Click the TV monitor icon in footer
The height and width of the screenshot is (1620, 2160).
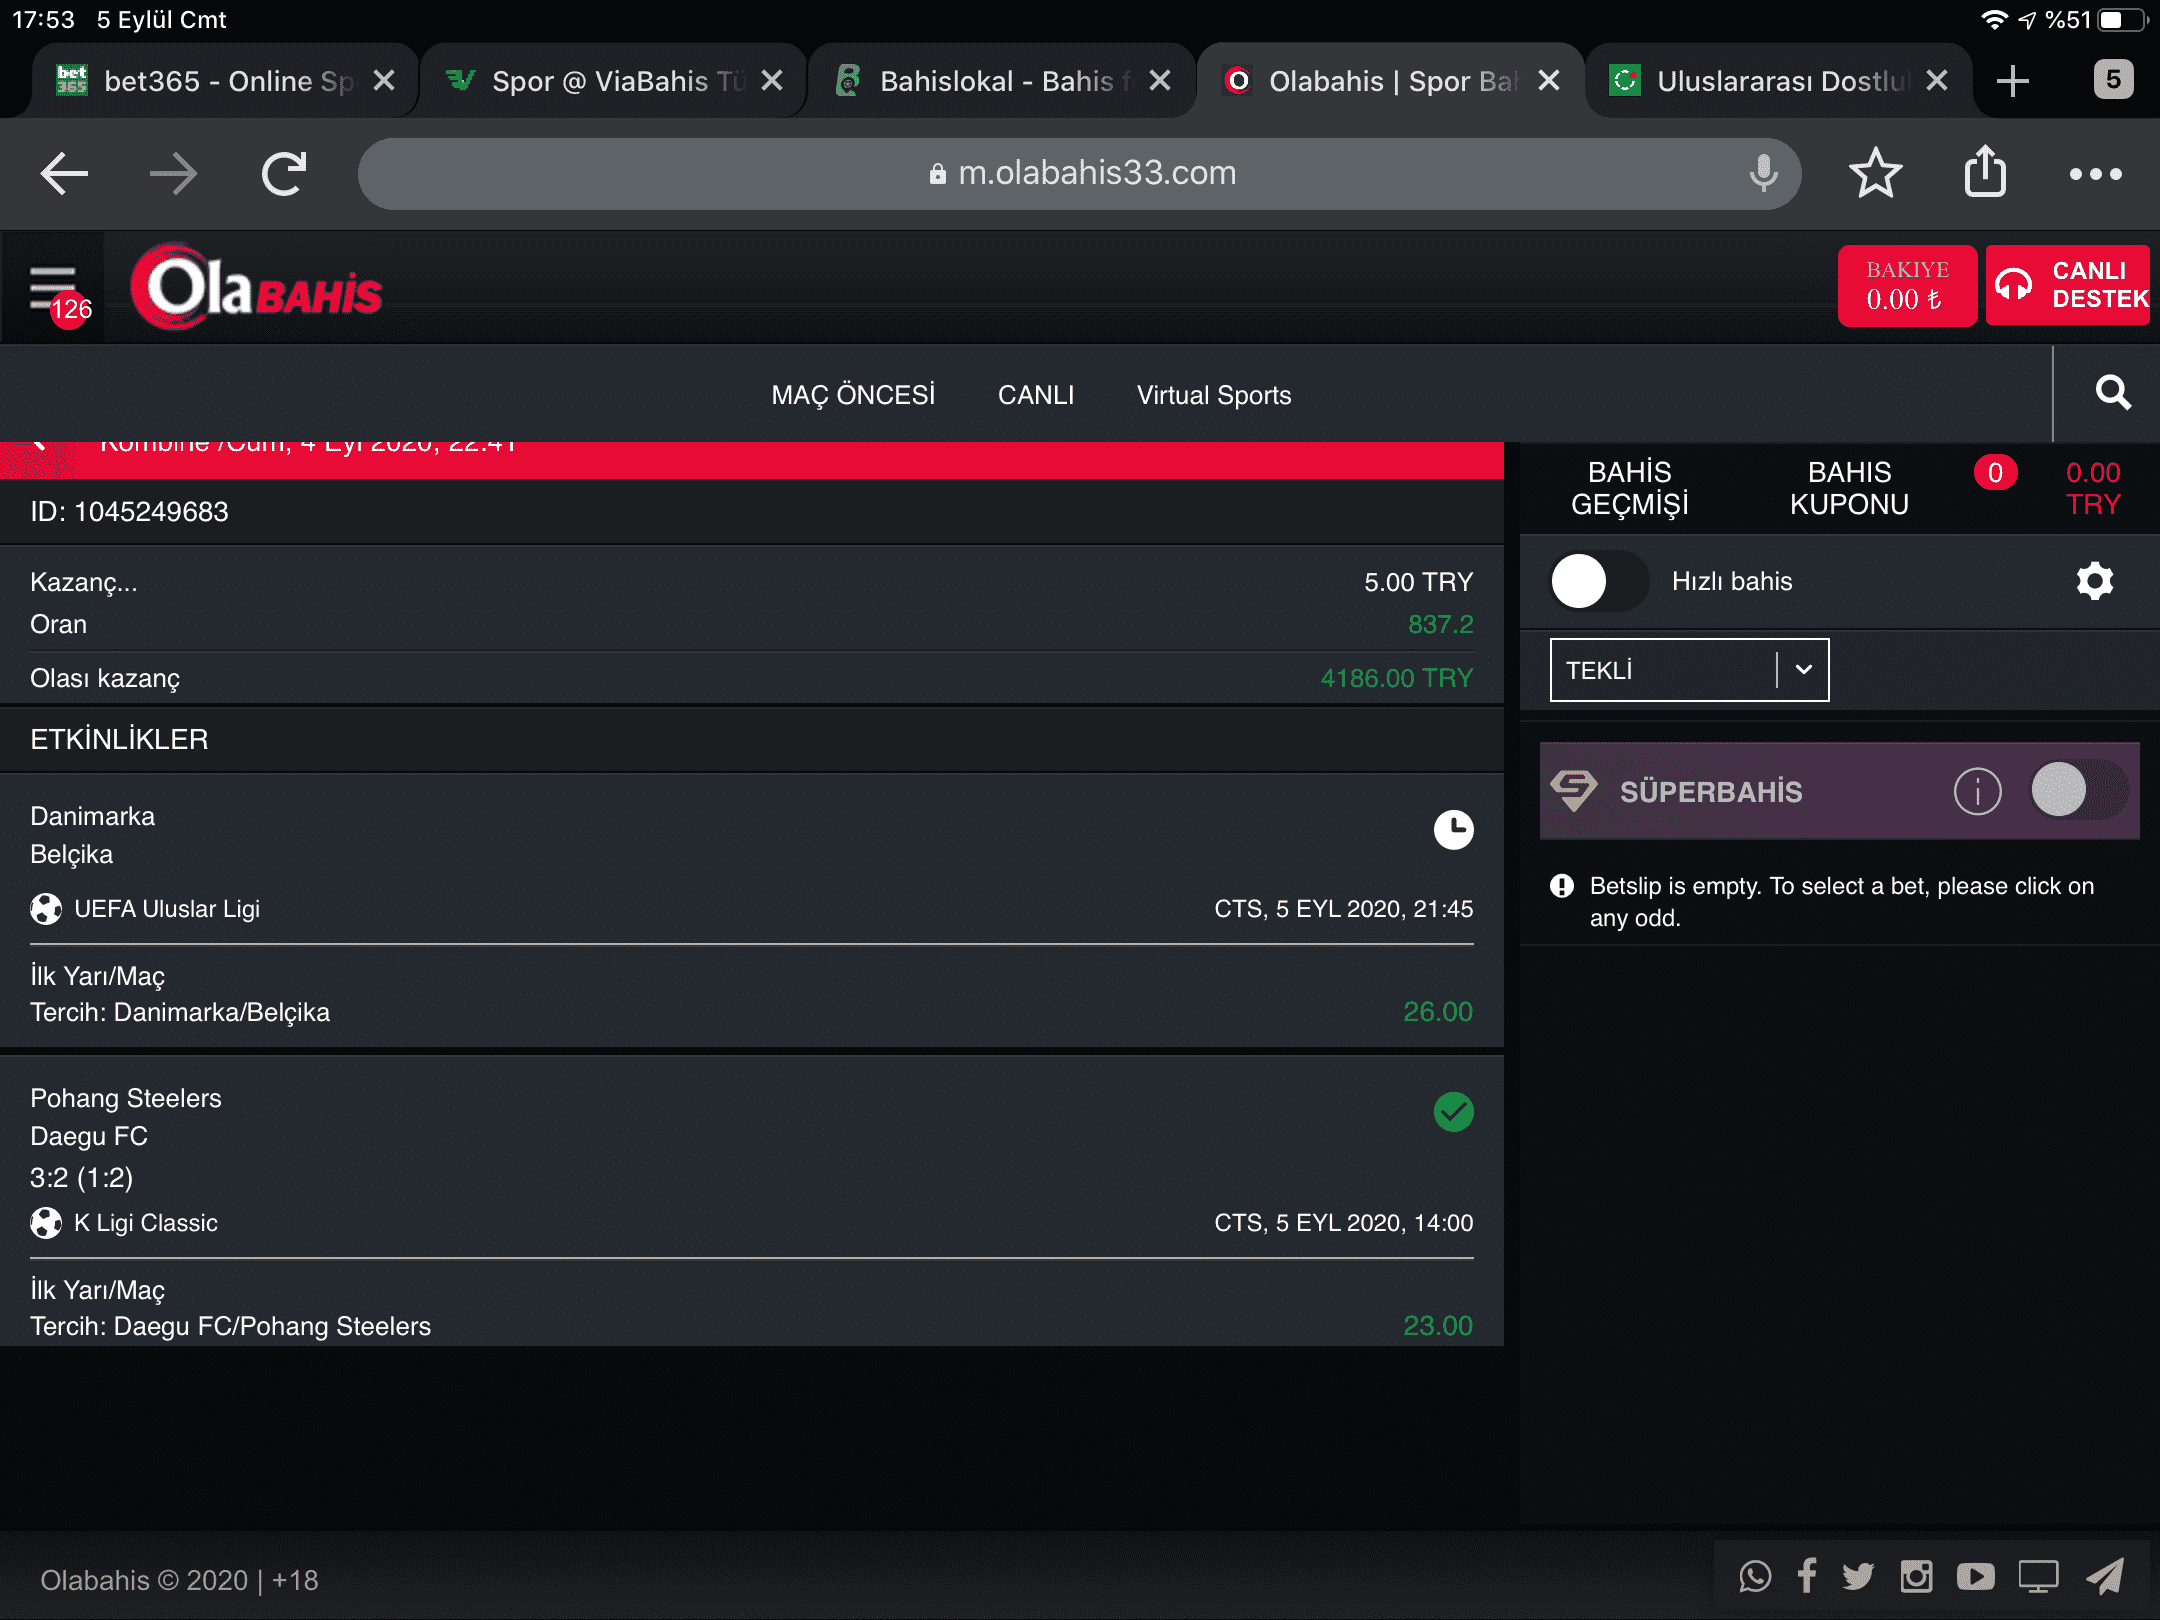pyautogui.click(x=2038, y=1577)
